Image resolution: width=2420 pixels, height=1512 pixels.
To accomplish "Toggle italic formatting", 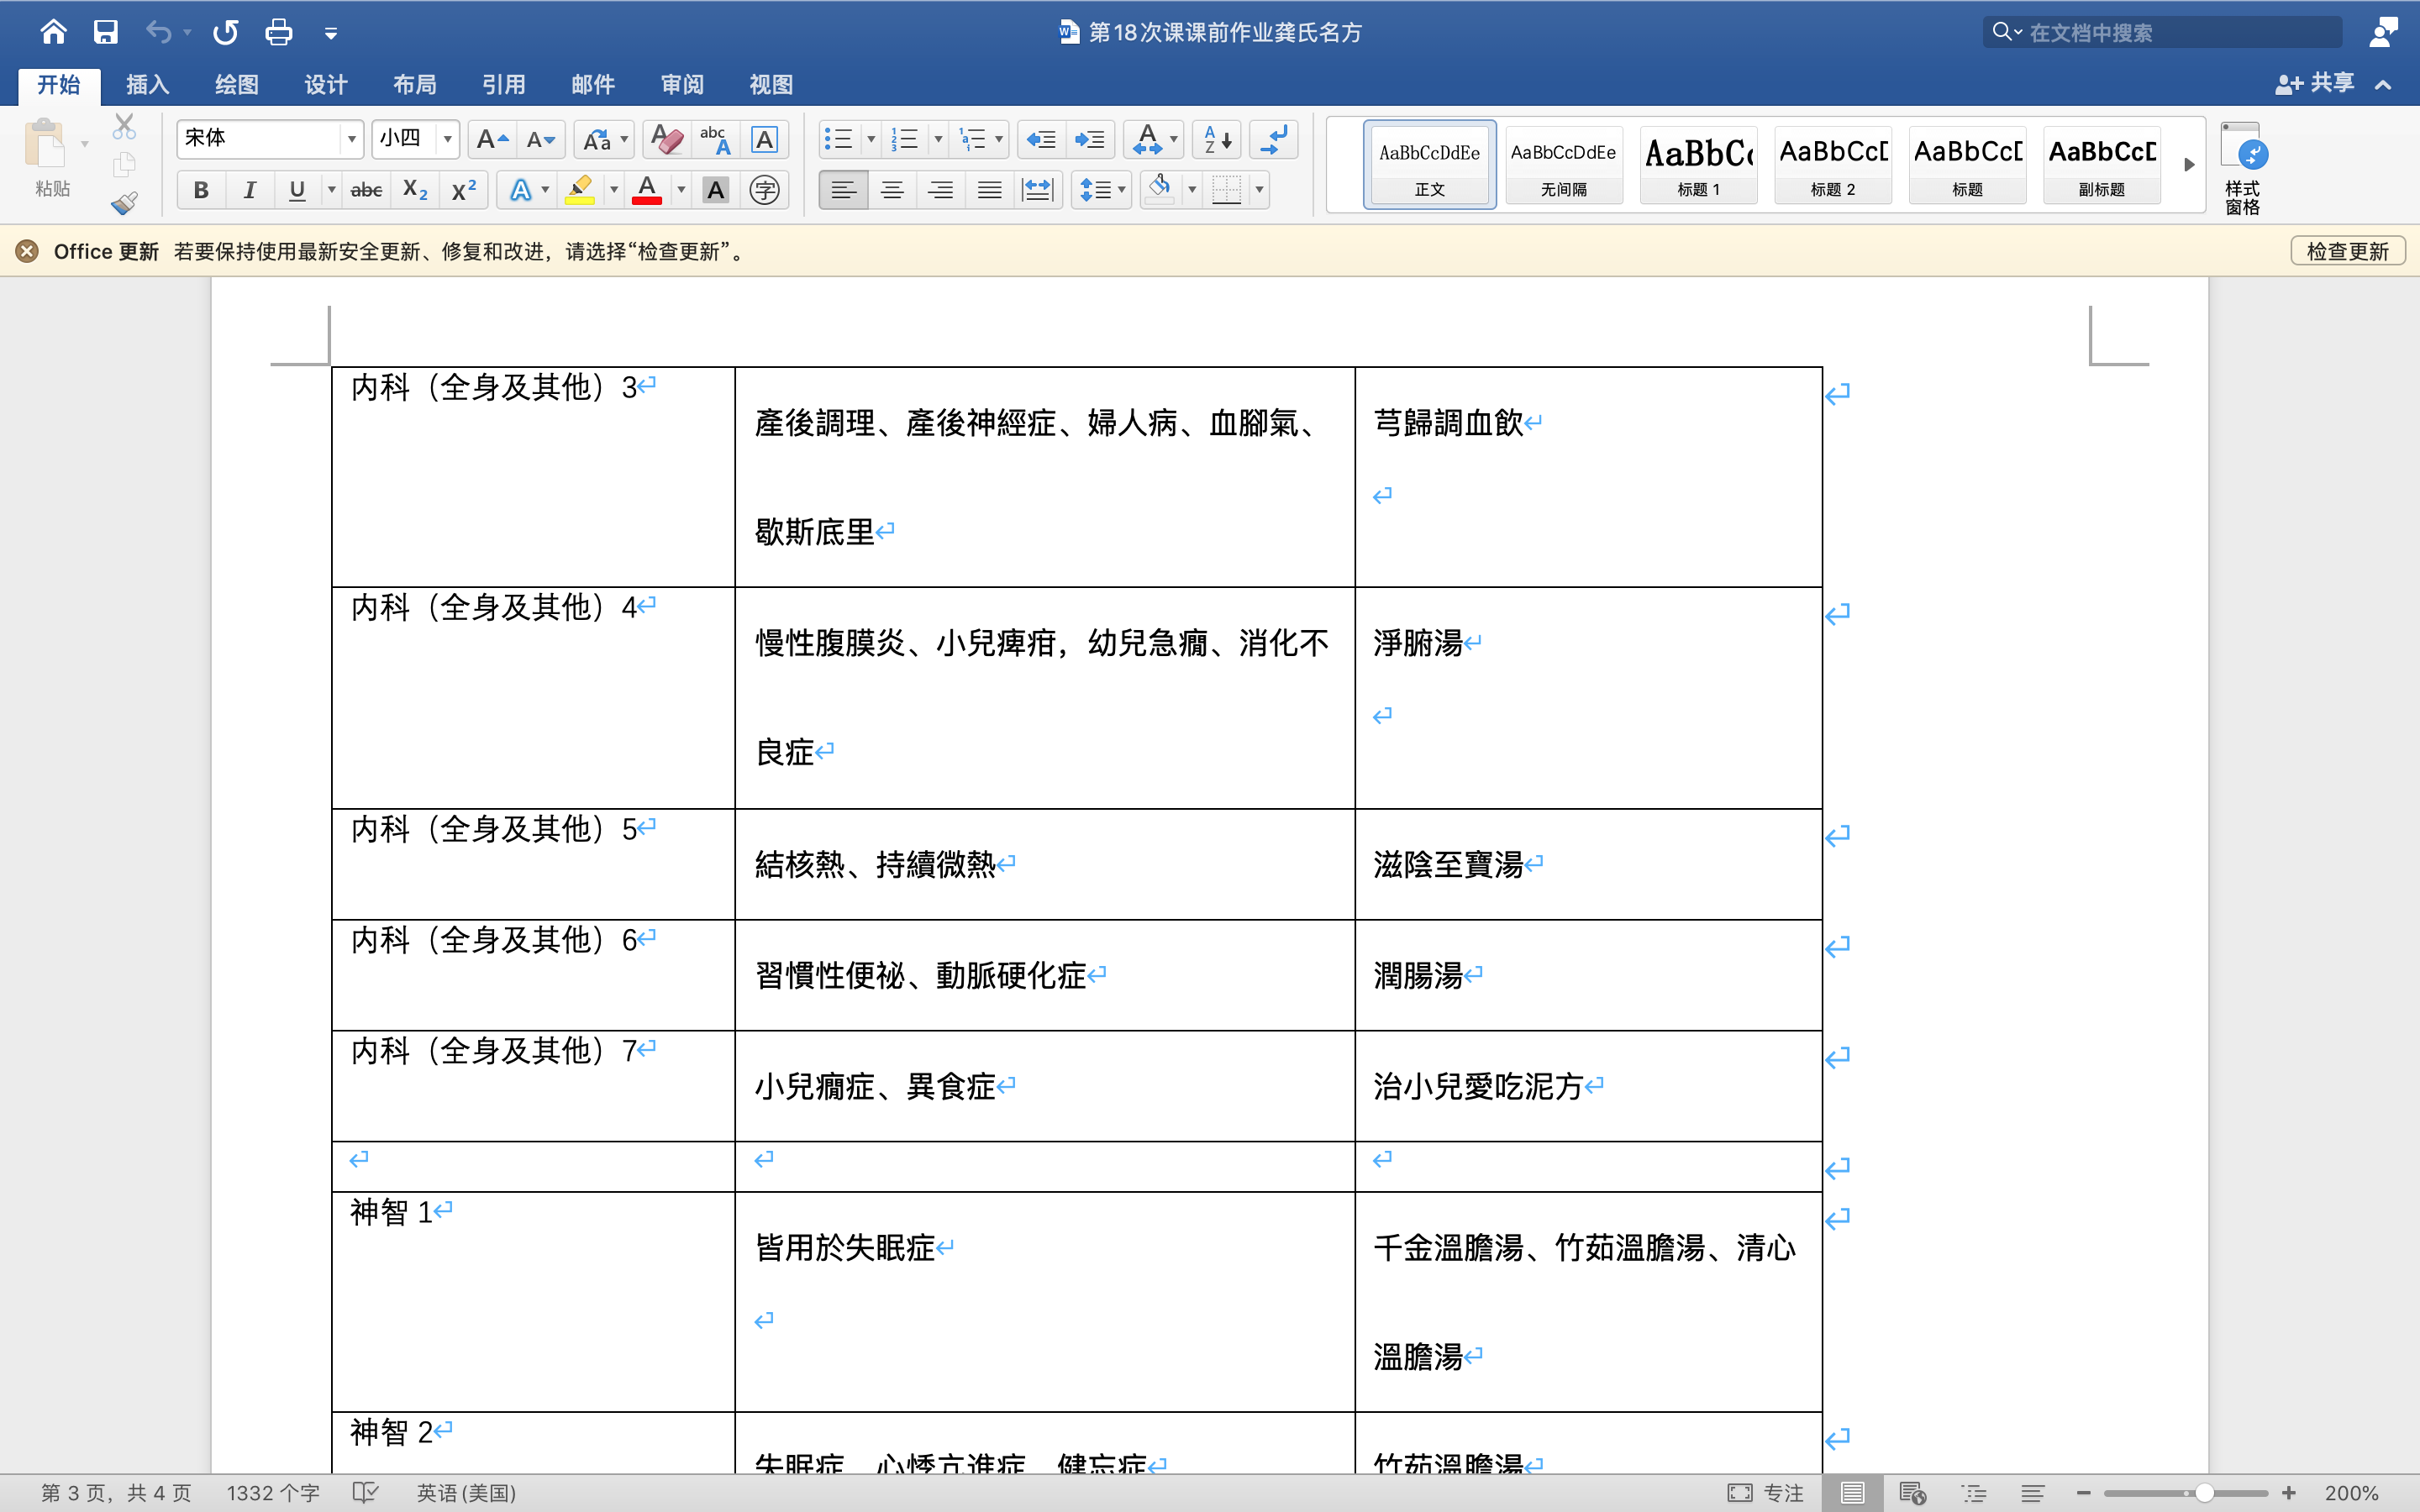I will (249, 190).
